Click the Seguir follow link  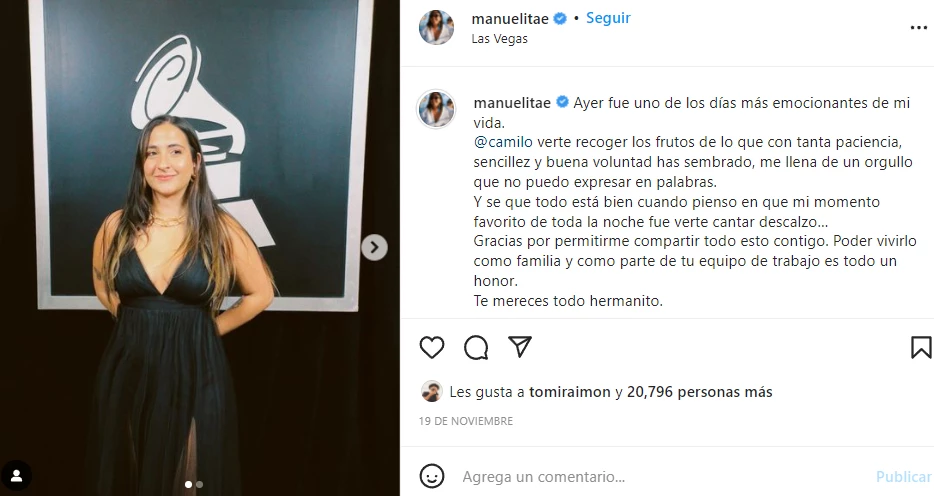click(608, 18)
